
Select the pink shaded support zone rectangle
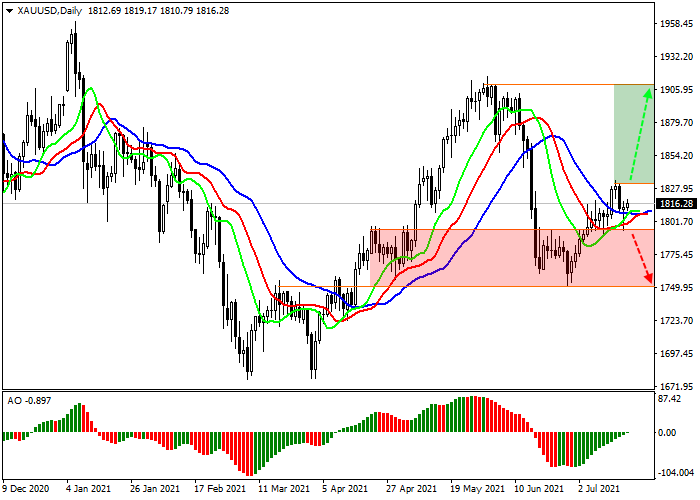point(512,258)
